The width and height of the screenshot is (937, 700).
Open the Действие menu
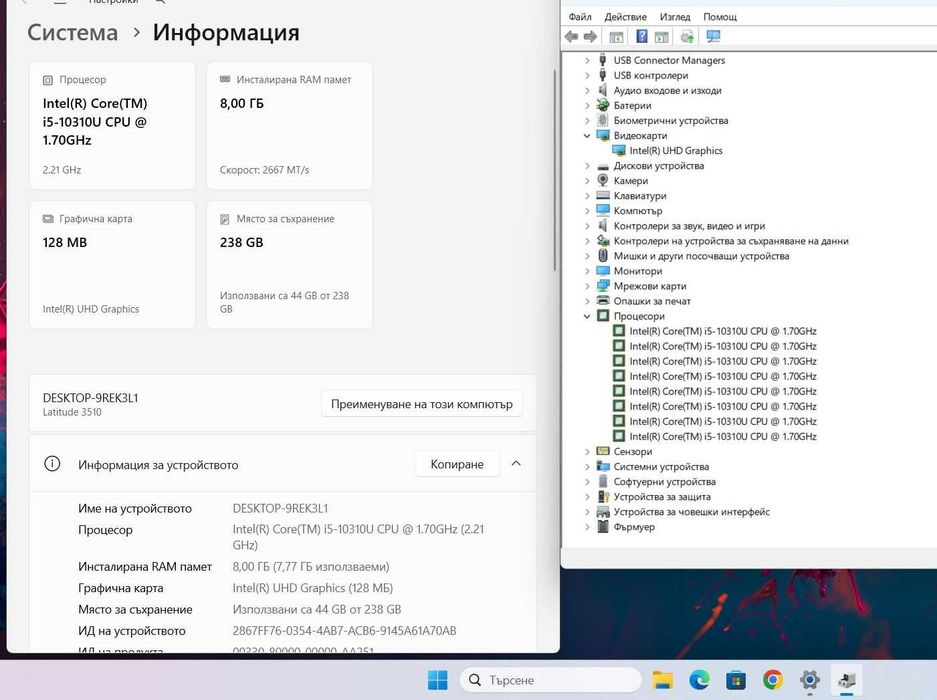coord(626,17)
